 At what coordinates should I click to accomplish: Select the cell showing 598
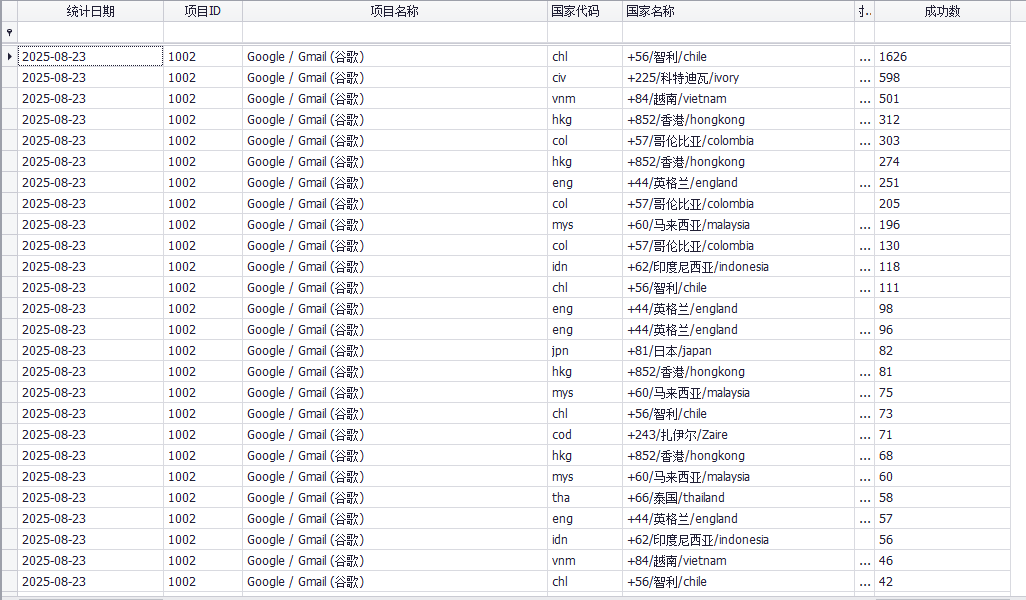click(x=942, y=78)
